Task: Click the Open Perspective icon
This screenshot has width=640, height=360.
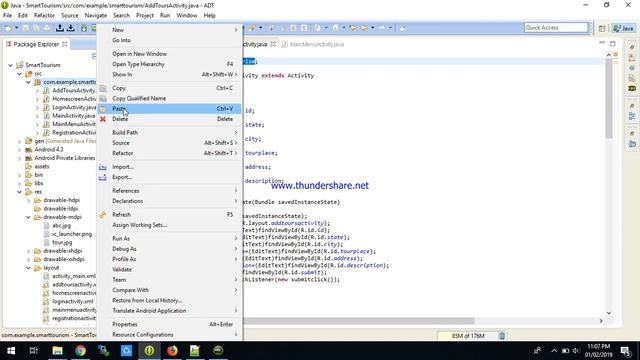Action: 602,28
